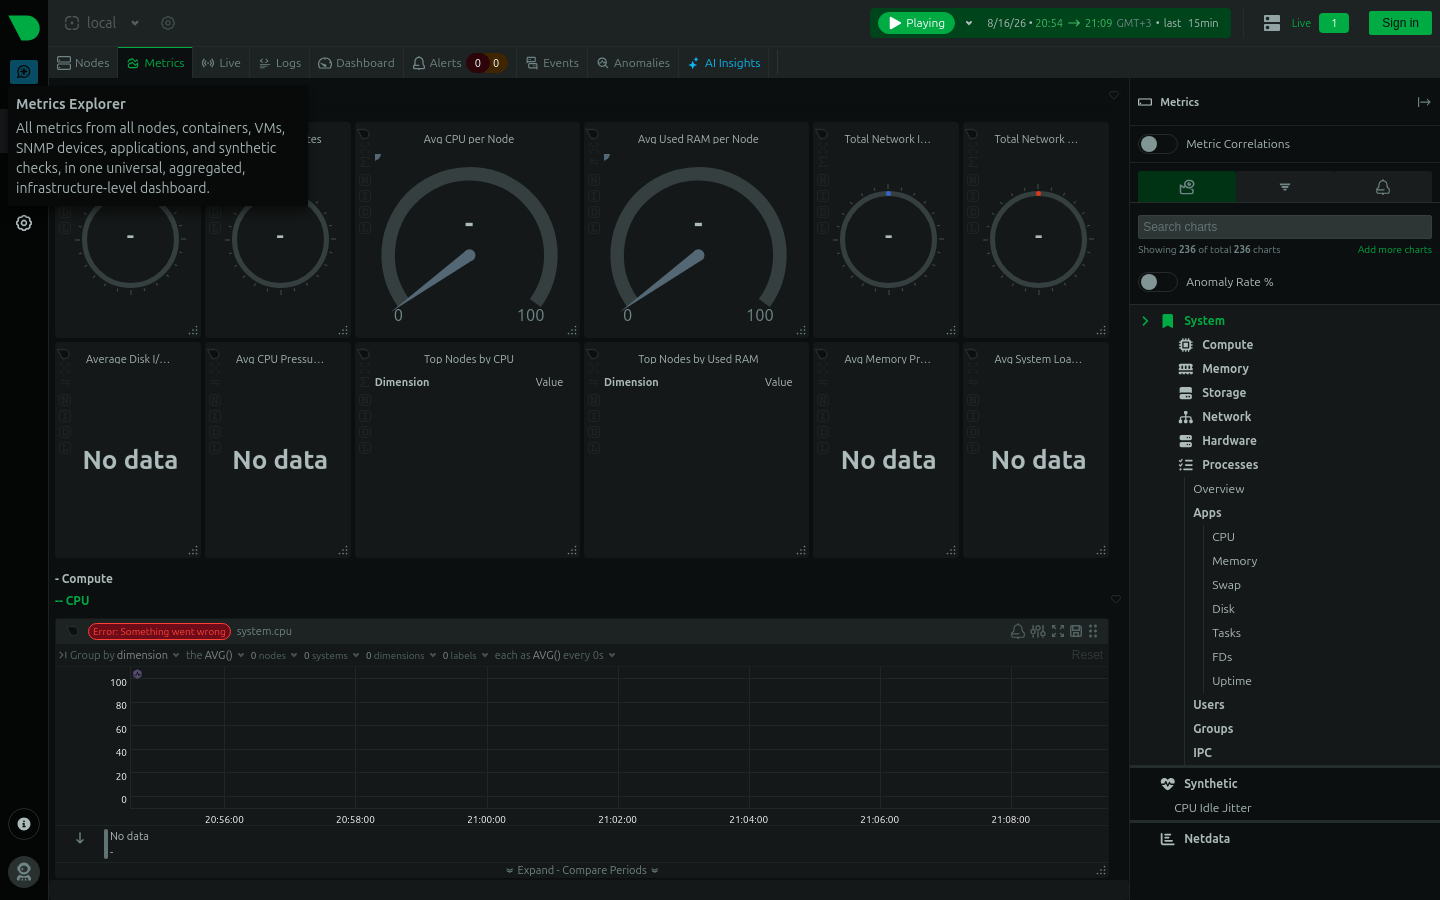This screenshot has width=1440, height=900.
Task: Click the Add more charts link
Action: tap(1394, 250)
